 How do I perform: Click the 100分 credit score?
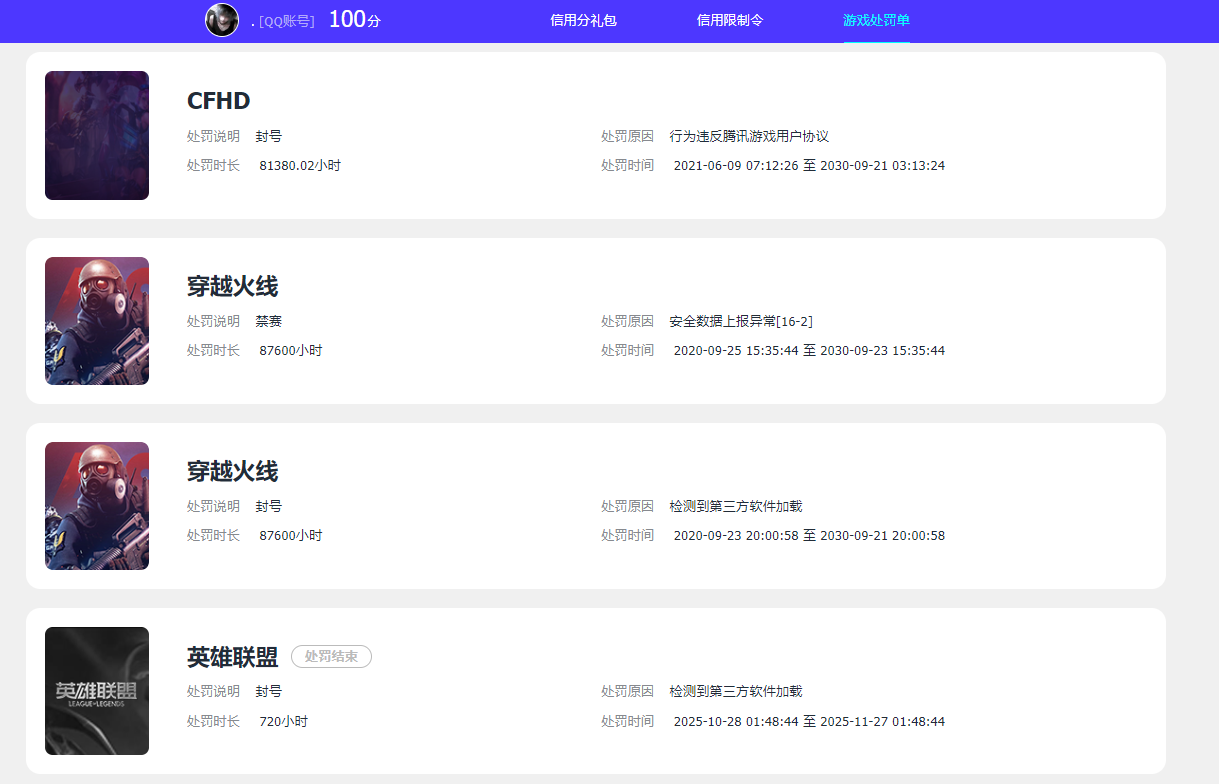(x=354, y=20)
